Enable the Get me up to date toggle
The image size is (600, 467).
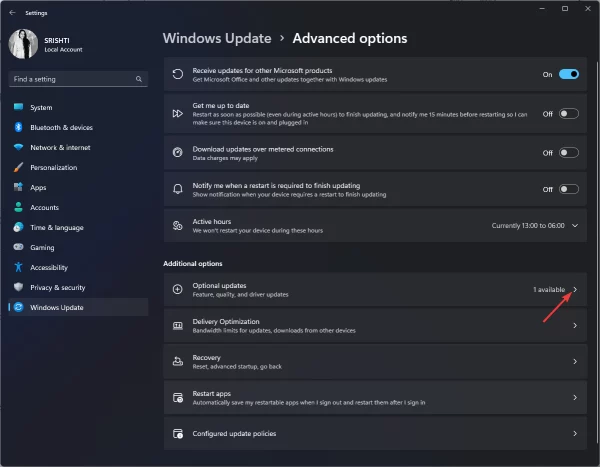[569, 114]
